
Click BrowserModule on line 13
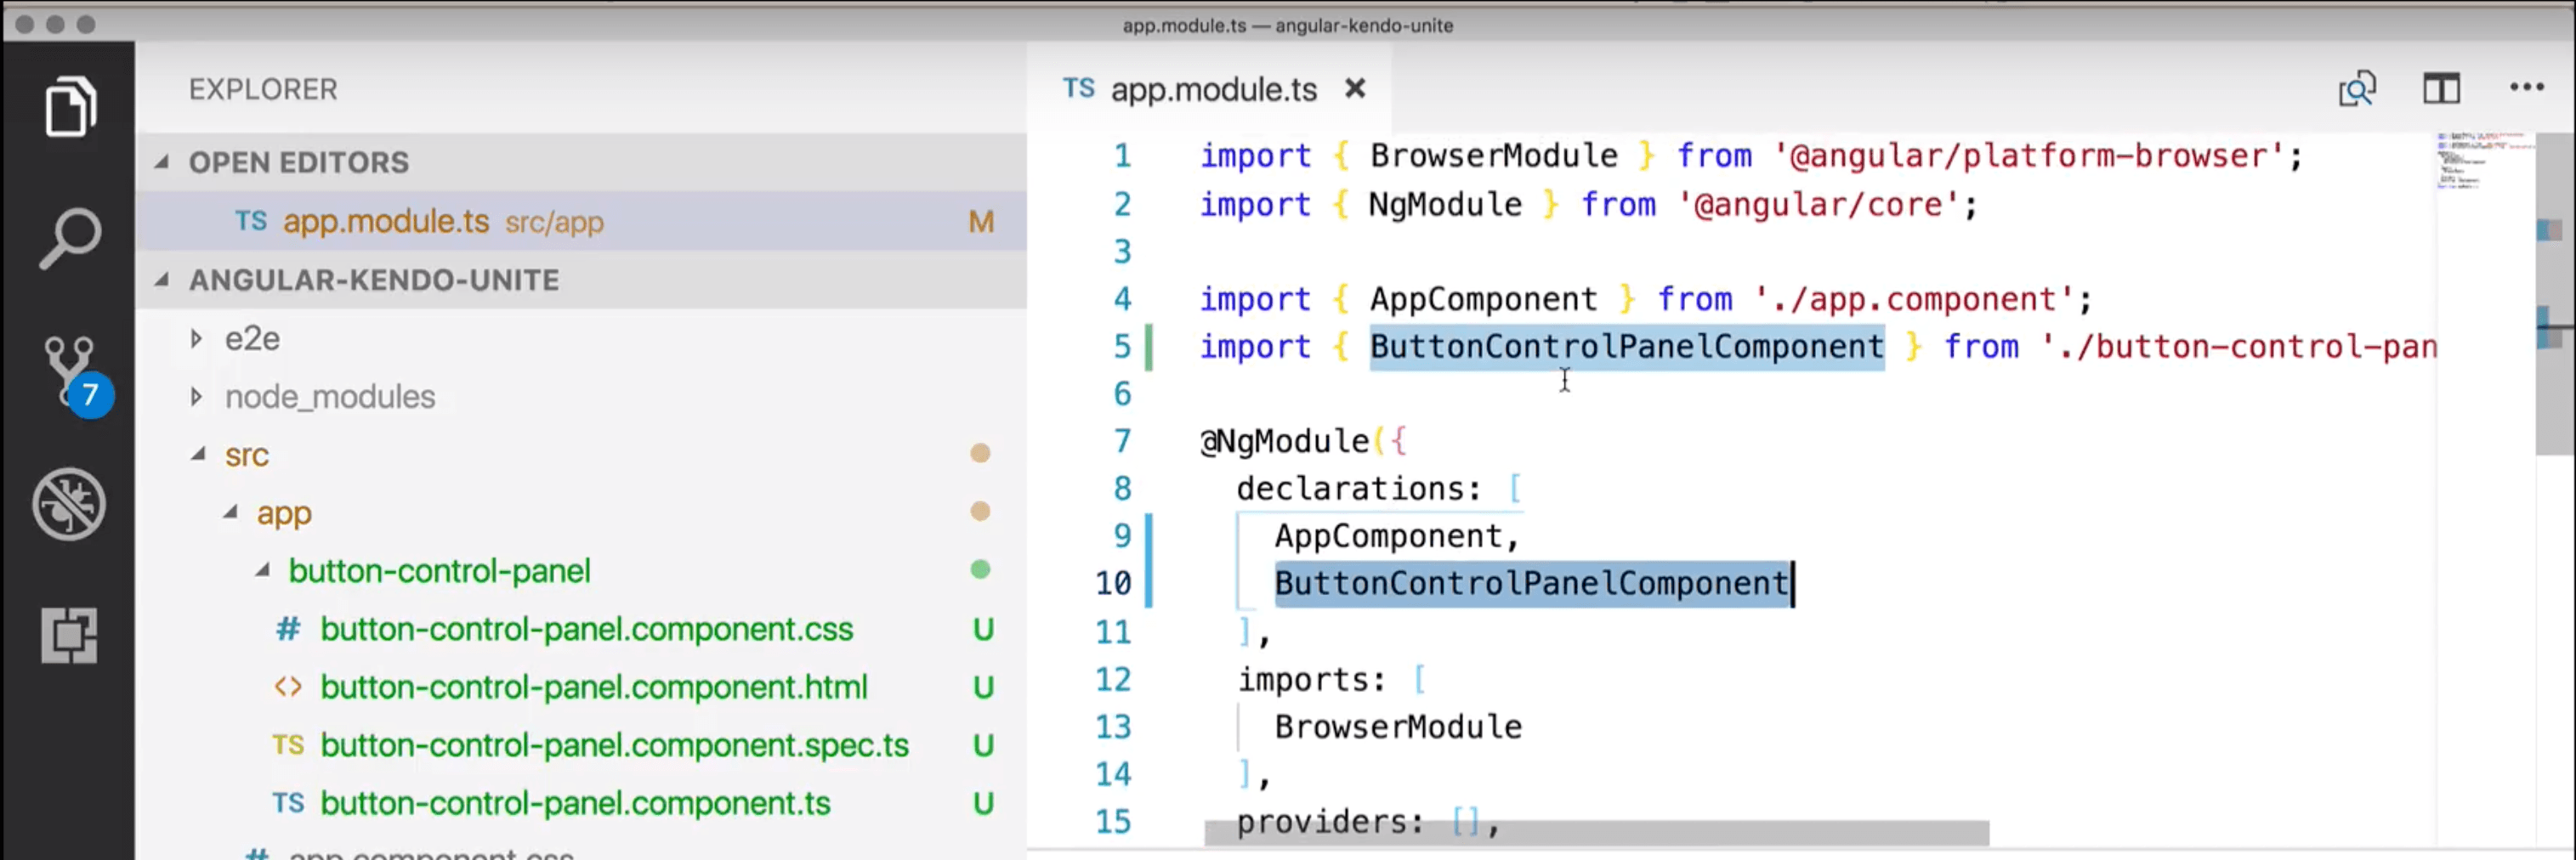[1398, 727]
